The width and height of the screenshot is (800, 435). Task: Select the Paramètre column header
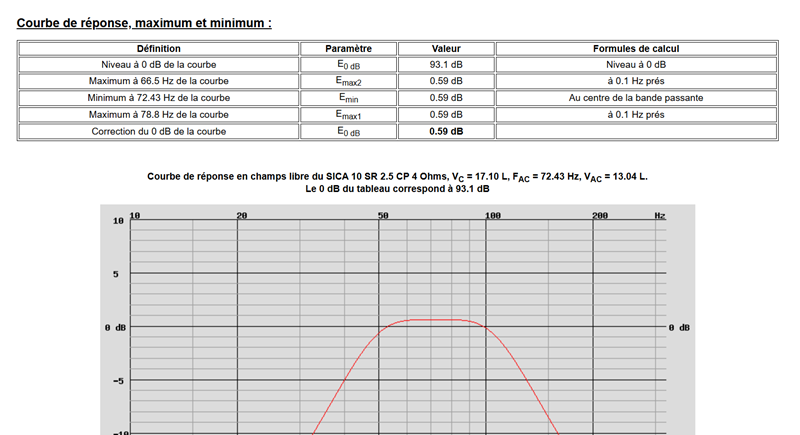348,48
